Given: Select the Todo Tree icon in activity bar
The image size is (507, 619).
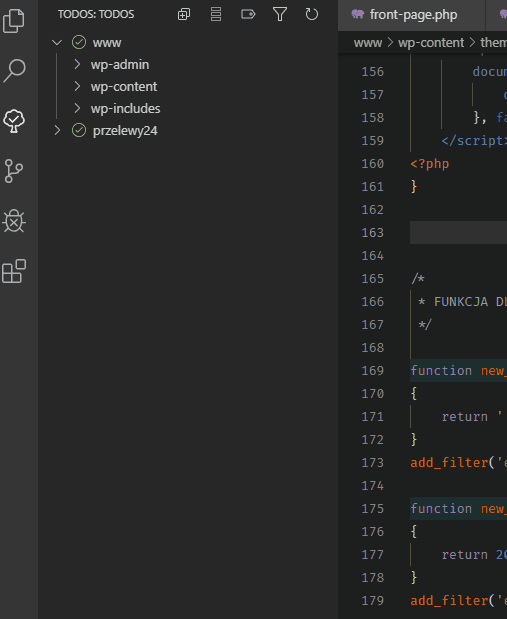Looking at the screenshot, I should point(14,121).
